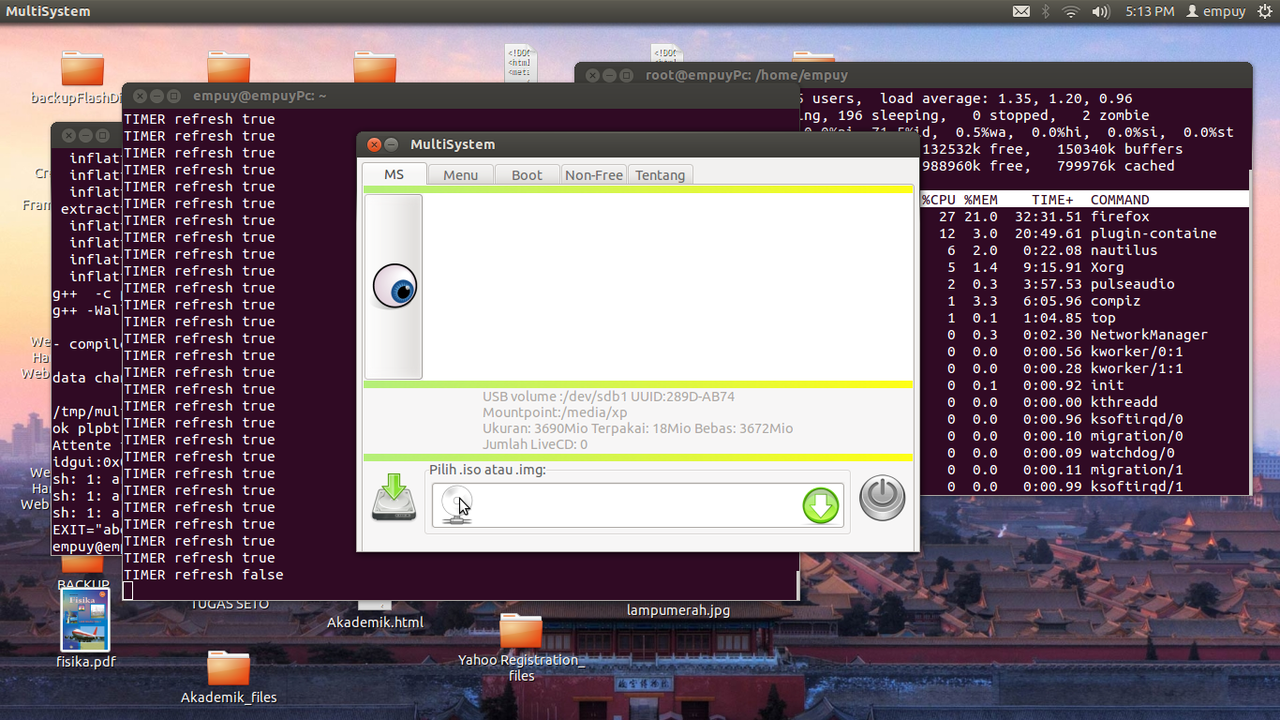
Task: Toggle the empuy user menu open
Action: (x=1216, y=11)
